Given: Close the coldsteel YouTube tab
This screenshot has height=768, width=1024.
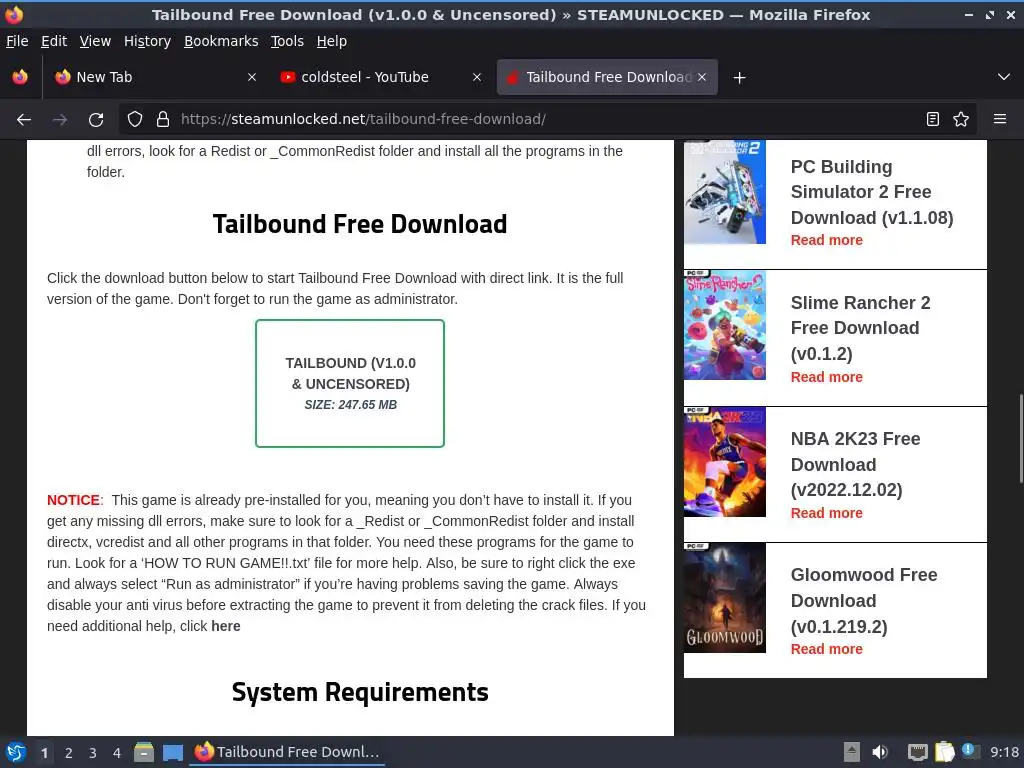Looking at the screenshot, I should [x=477, y=77].
